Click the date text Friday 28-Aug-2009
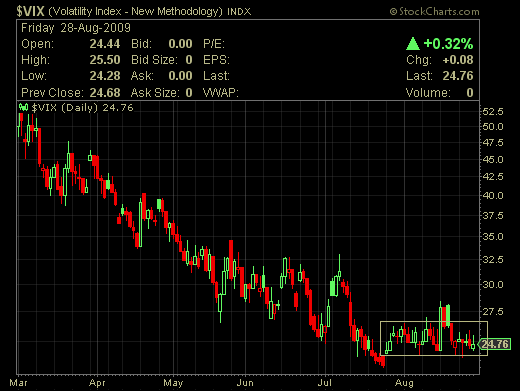Viewport: 520px width, 391px height. (x=76, y=28)
